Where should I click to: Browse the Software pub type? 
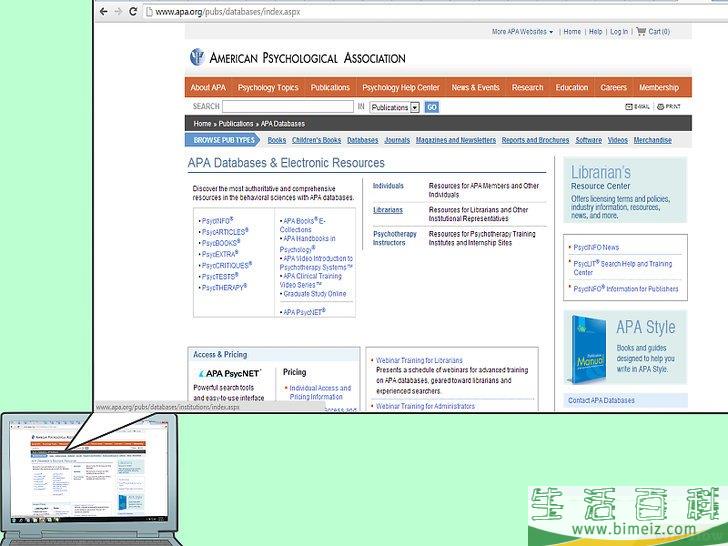coord(589,140)
